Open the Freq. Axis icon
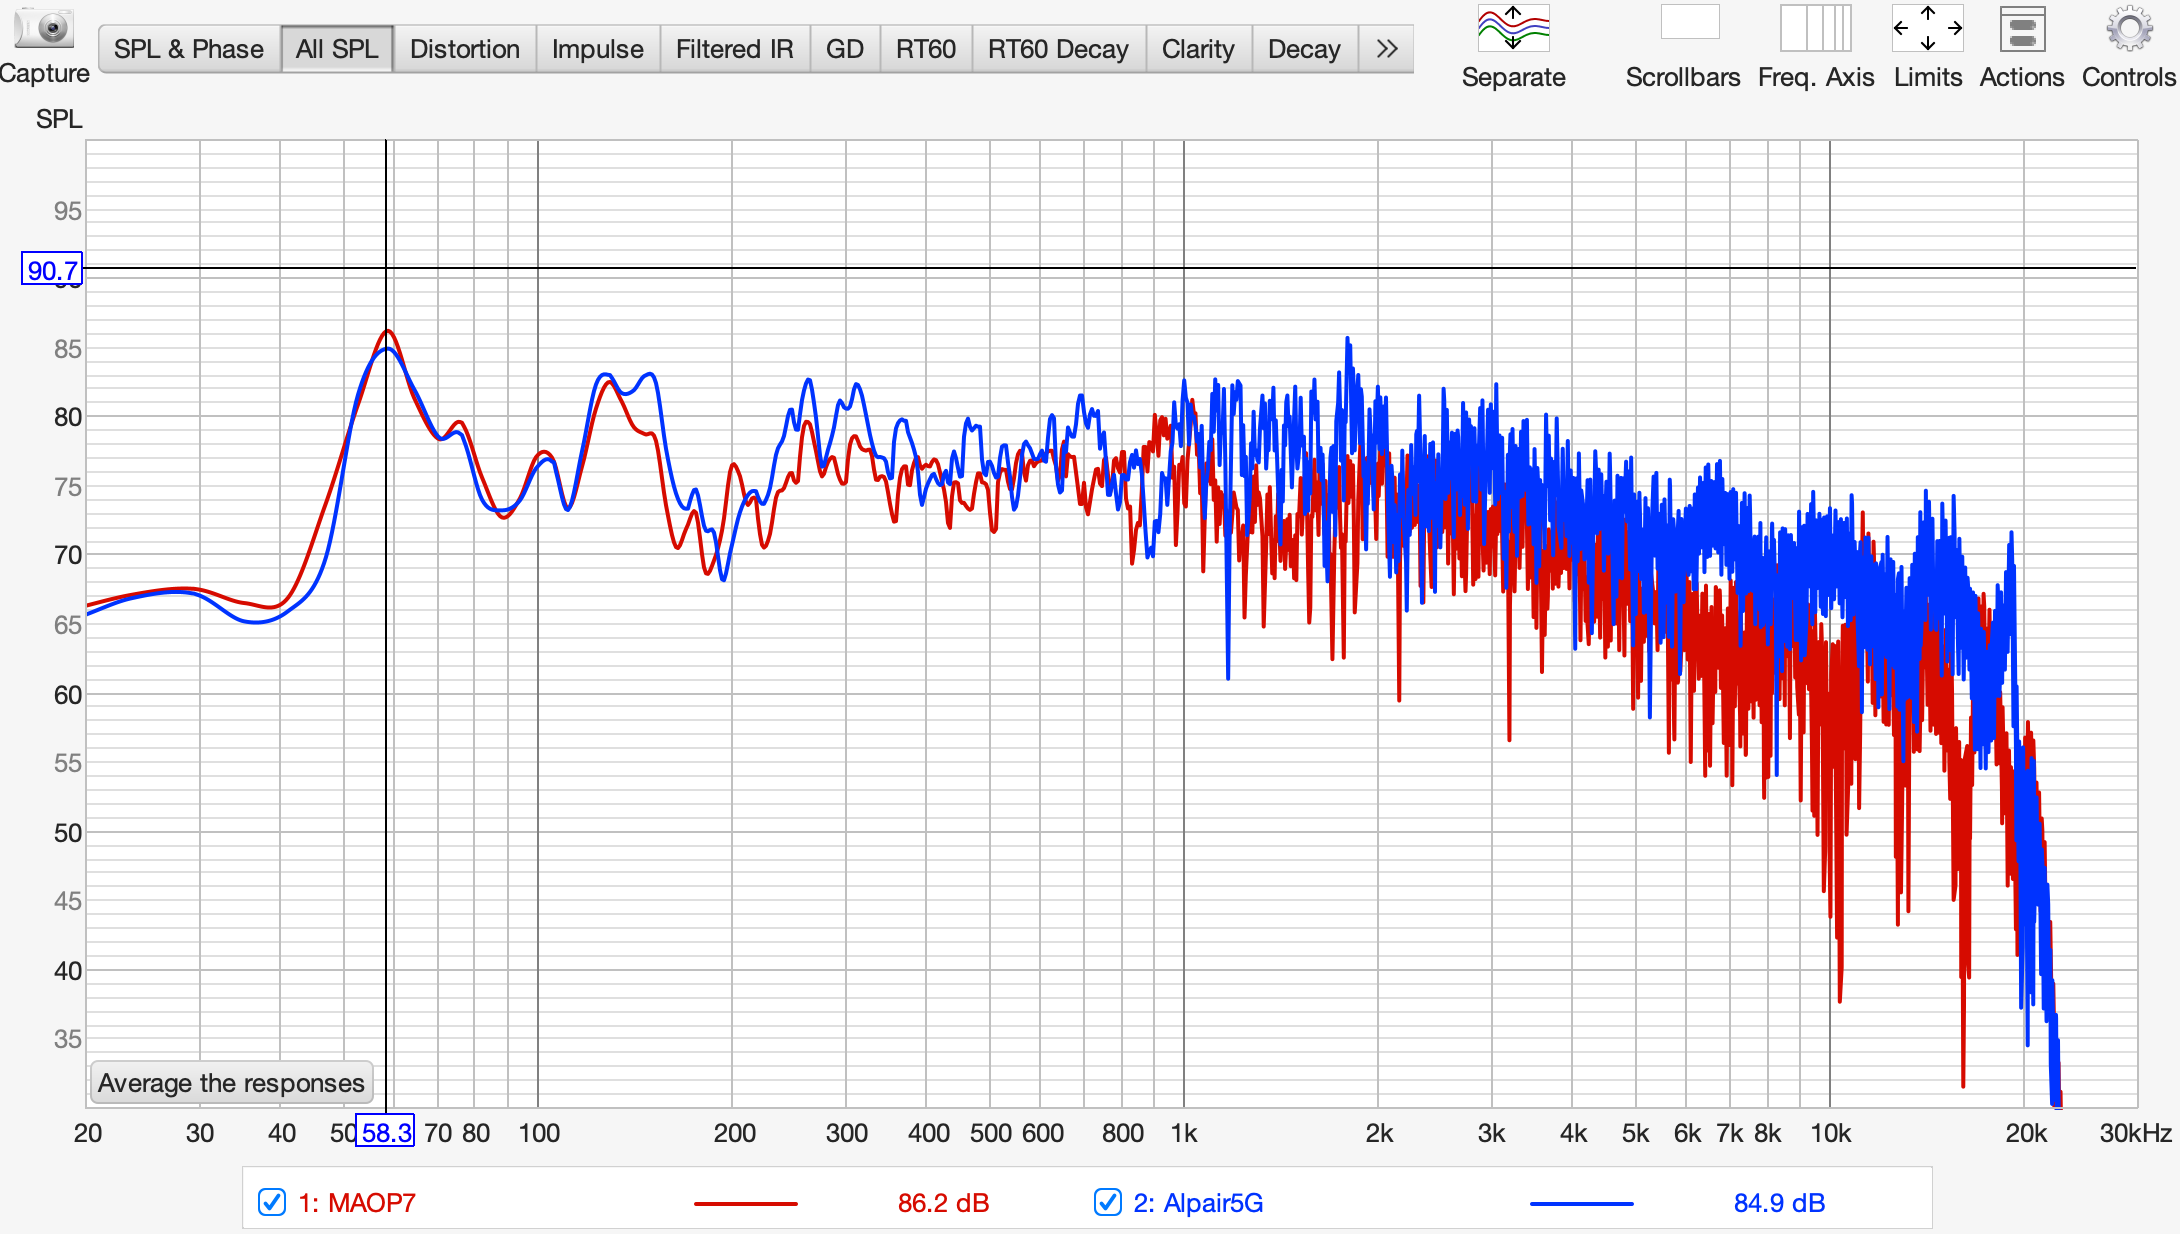The height and width of the screenshot is (1234, 2180). click(1815, 30)
